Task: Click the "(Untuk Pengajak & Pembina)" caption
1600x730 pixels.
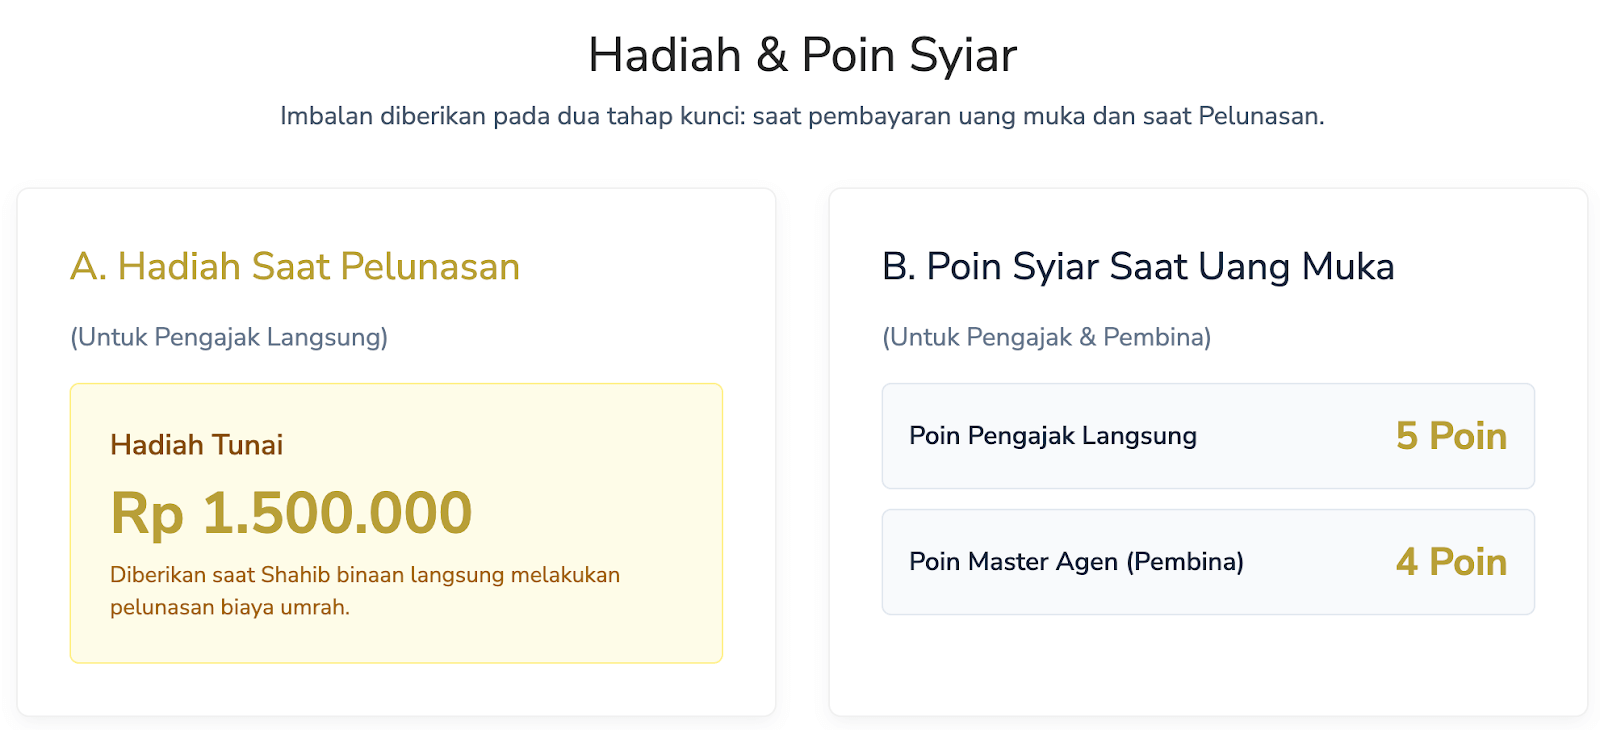Action: (1046, 337)
